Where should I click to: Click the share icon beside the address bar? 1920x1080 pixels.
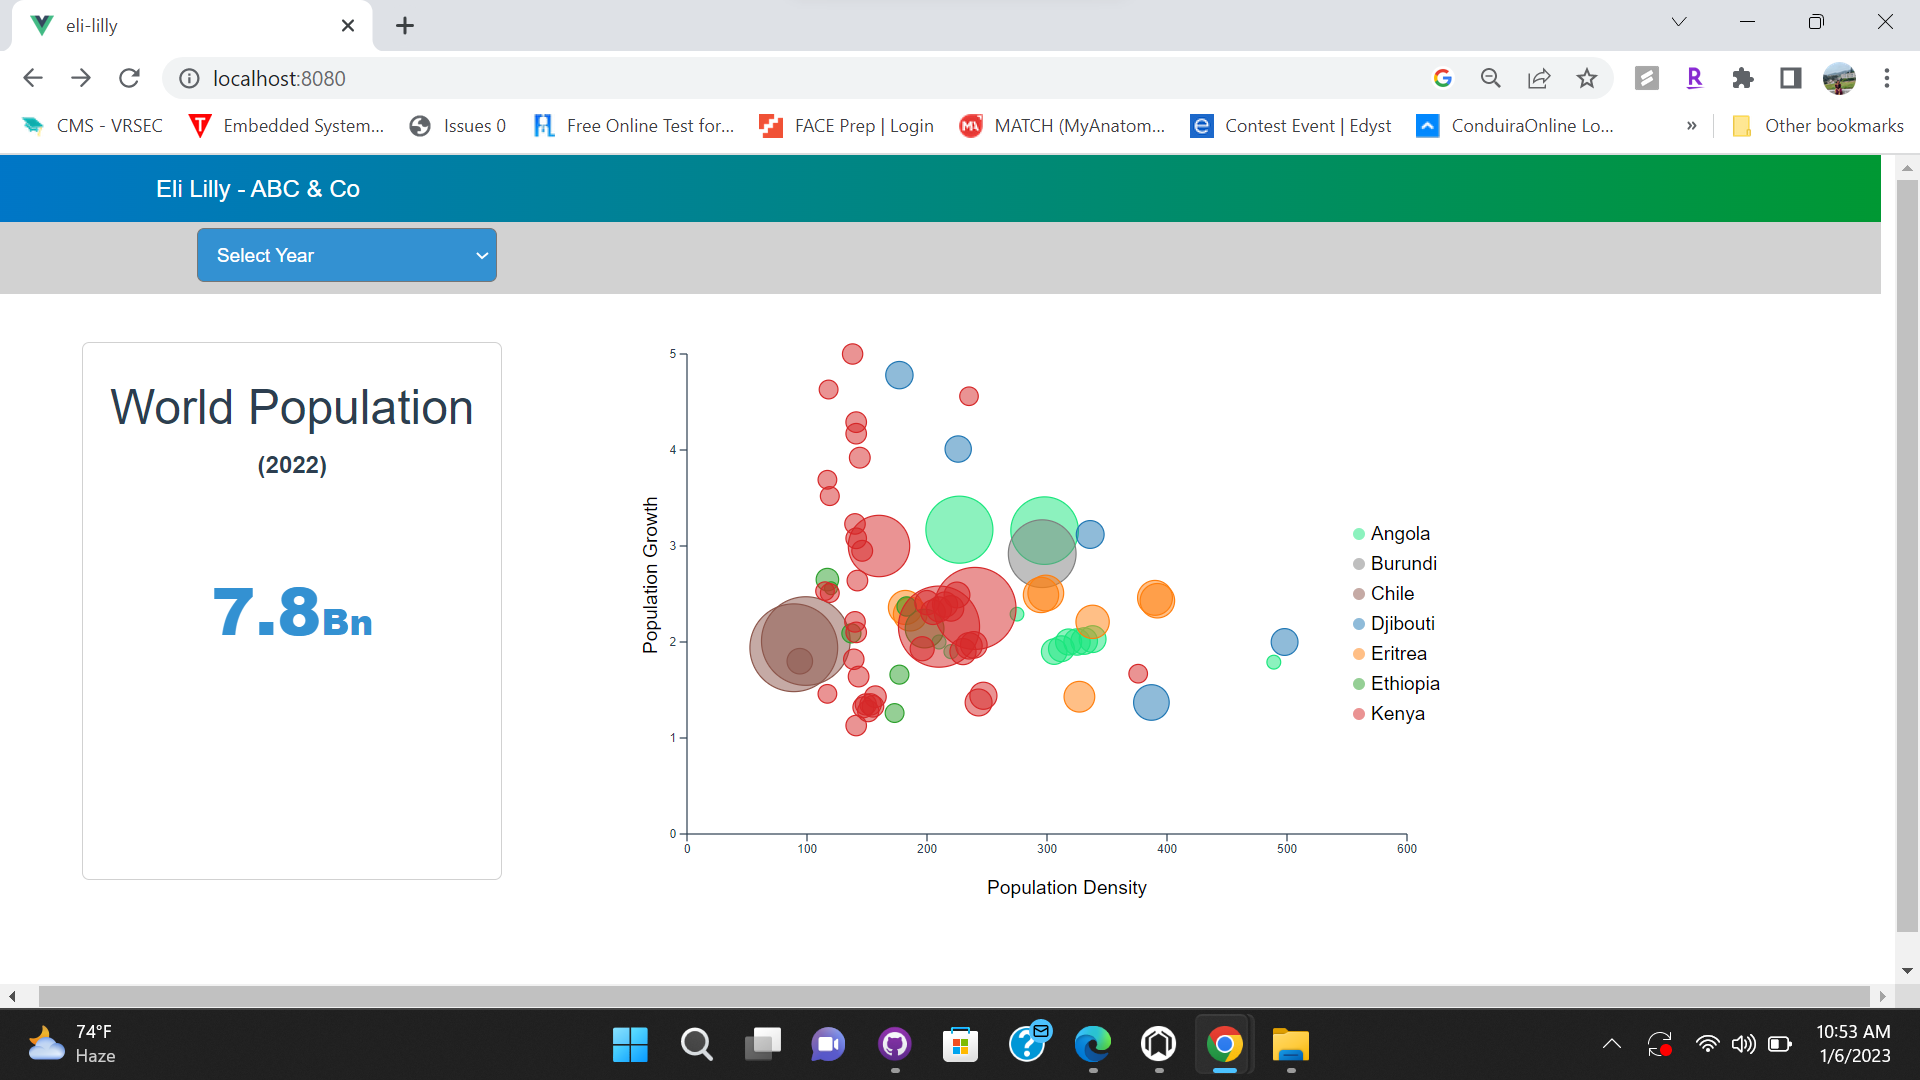(1539, 78)
